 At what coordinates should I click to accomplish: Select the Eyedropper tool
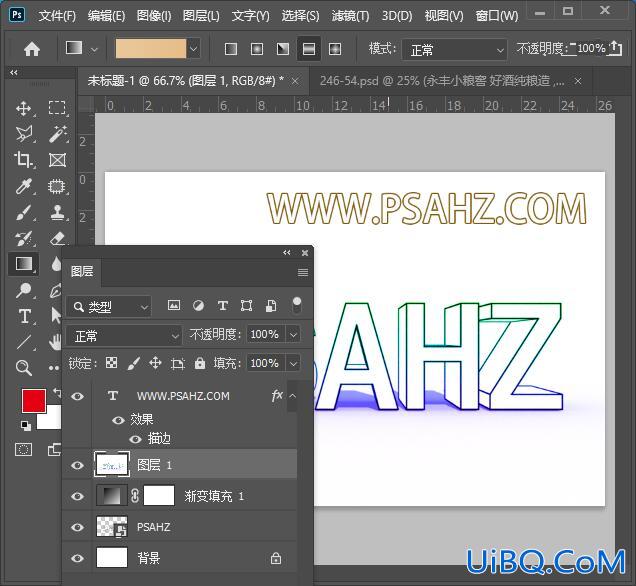click(24, 186)
